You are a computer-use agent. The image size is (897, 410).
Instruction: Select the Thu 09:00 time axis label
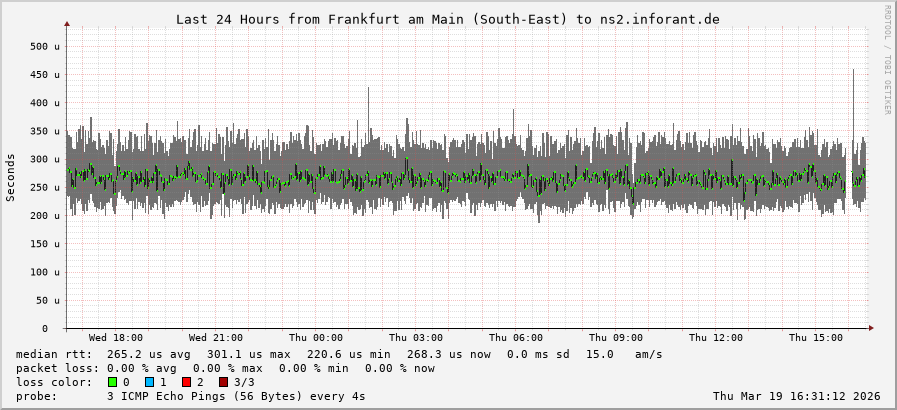[x=615, y=338]
